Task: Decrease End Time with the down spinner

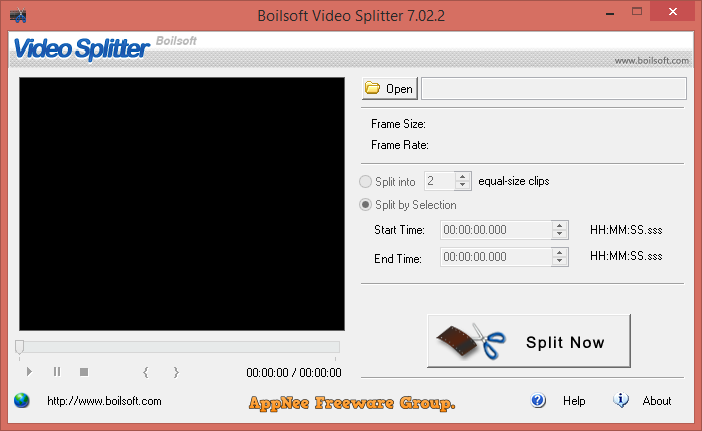Action: click(560, 261)
